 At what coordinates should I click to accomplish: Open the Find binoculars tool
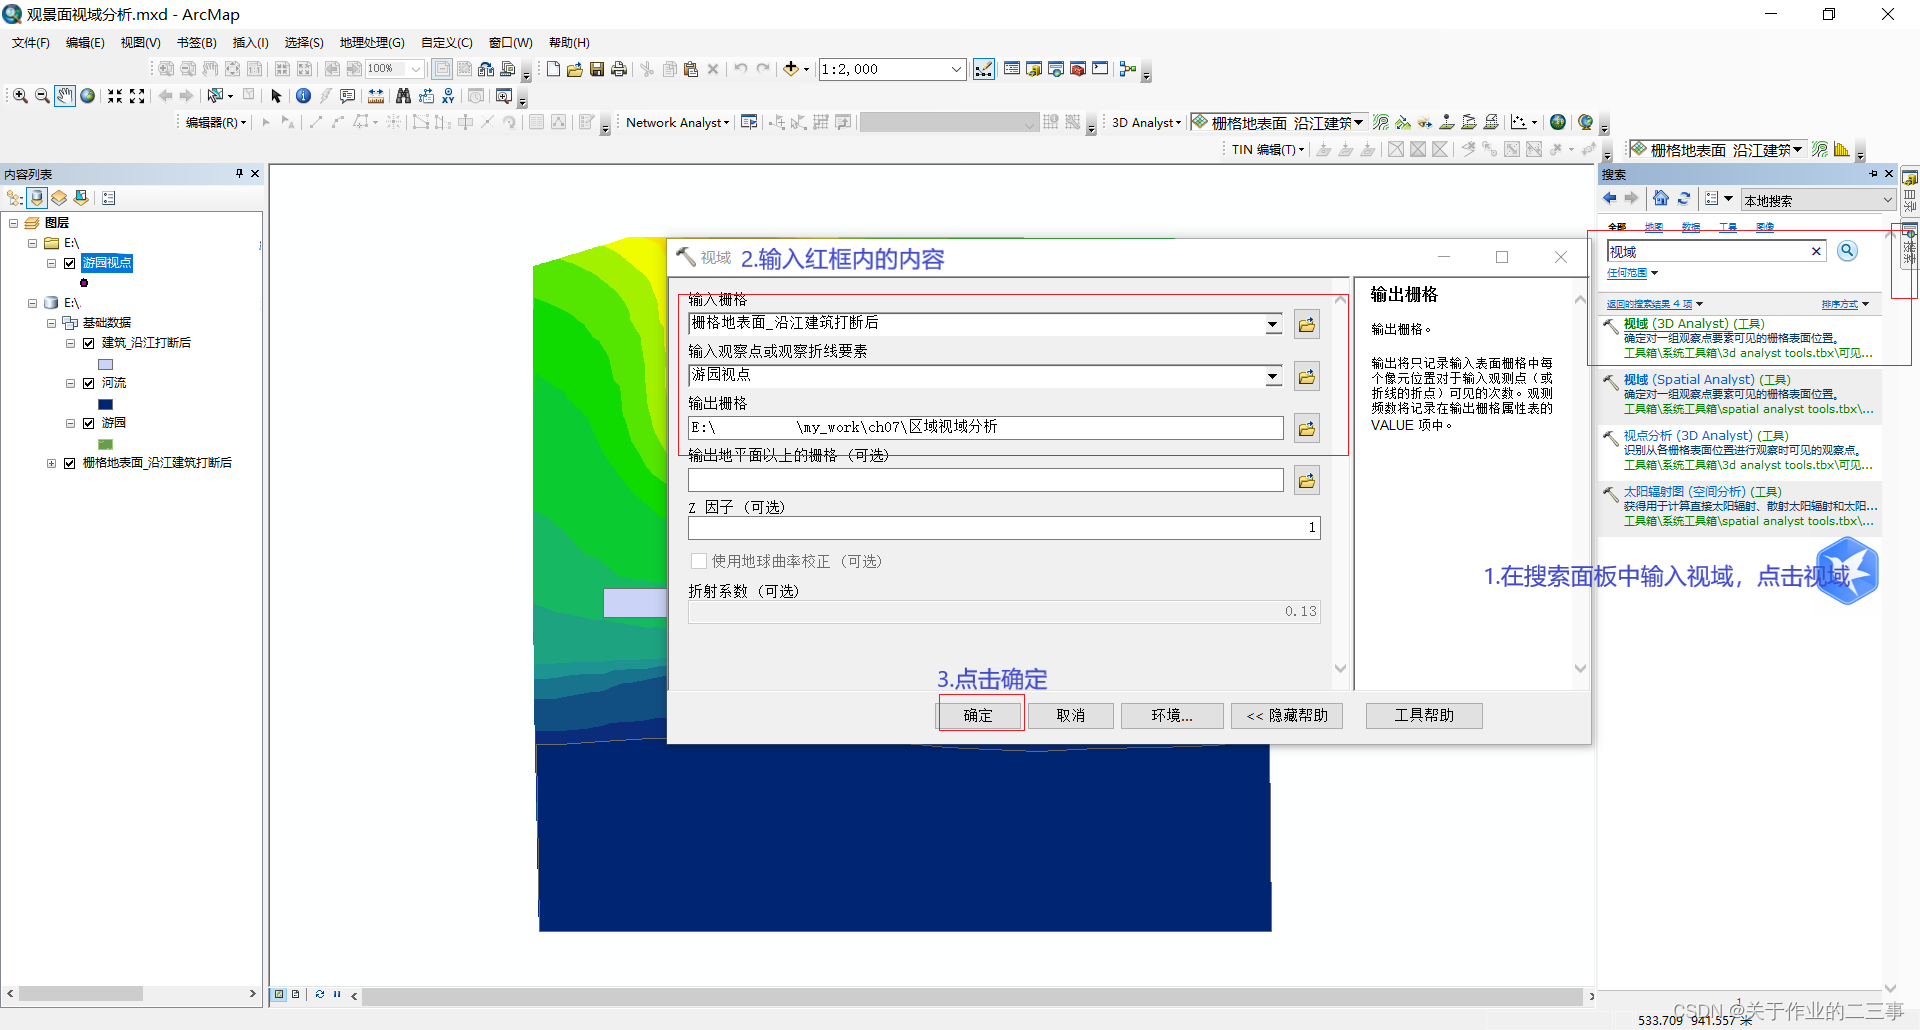[x=403, y=96]
